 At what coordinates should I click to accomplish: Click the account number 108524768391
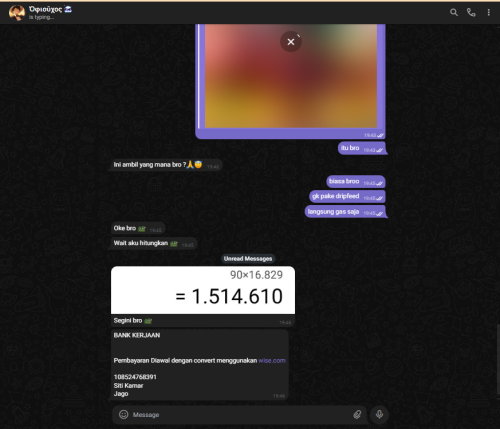click(x=135, y=377)
